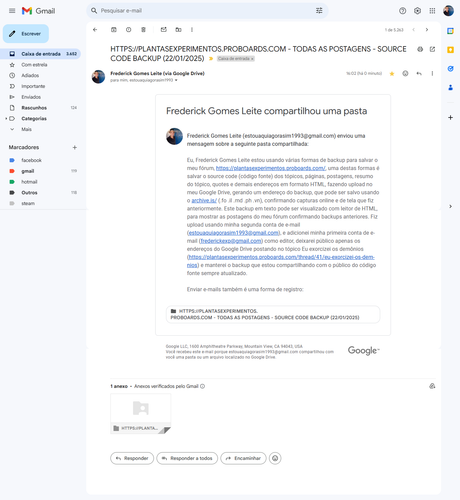460x500 pixels.
Task: Open Caixa de entrada folder
Action: tap(40, 54)
